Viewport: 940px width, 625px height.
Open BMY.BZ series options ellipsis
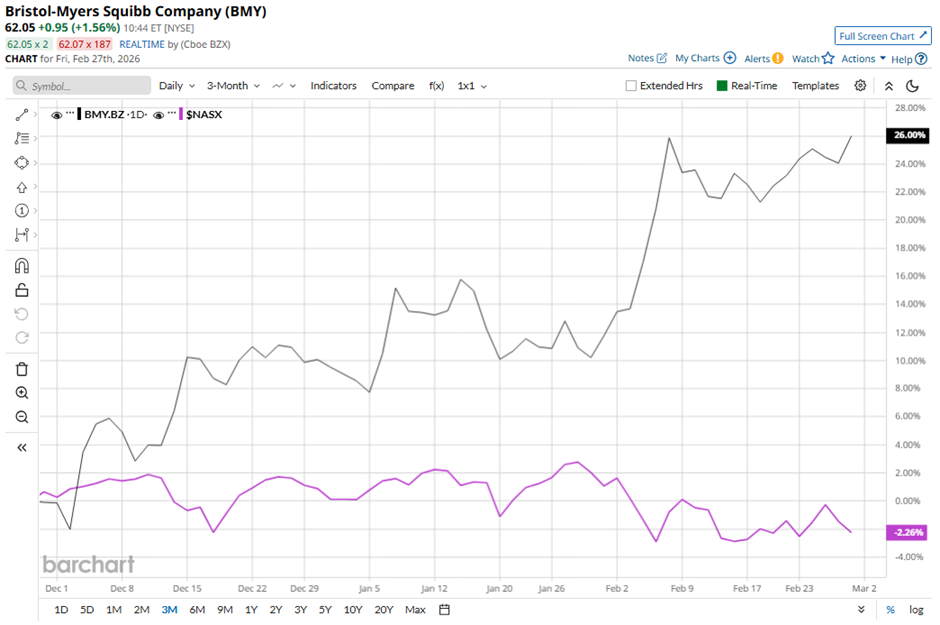pos(70,113)
